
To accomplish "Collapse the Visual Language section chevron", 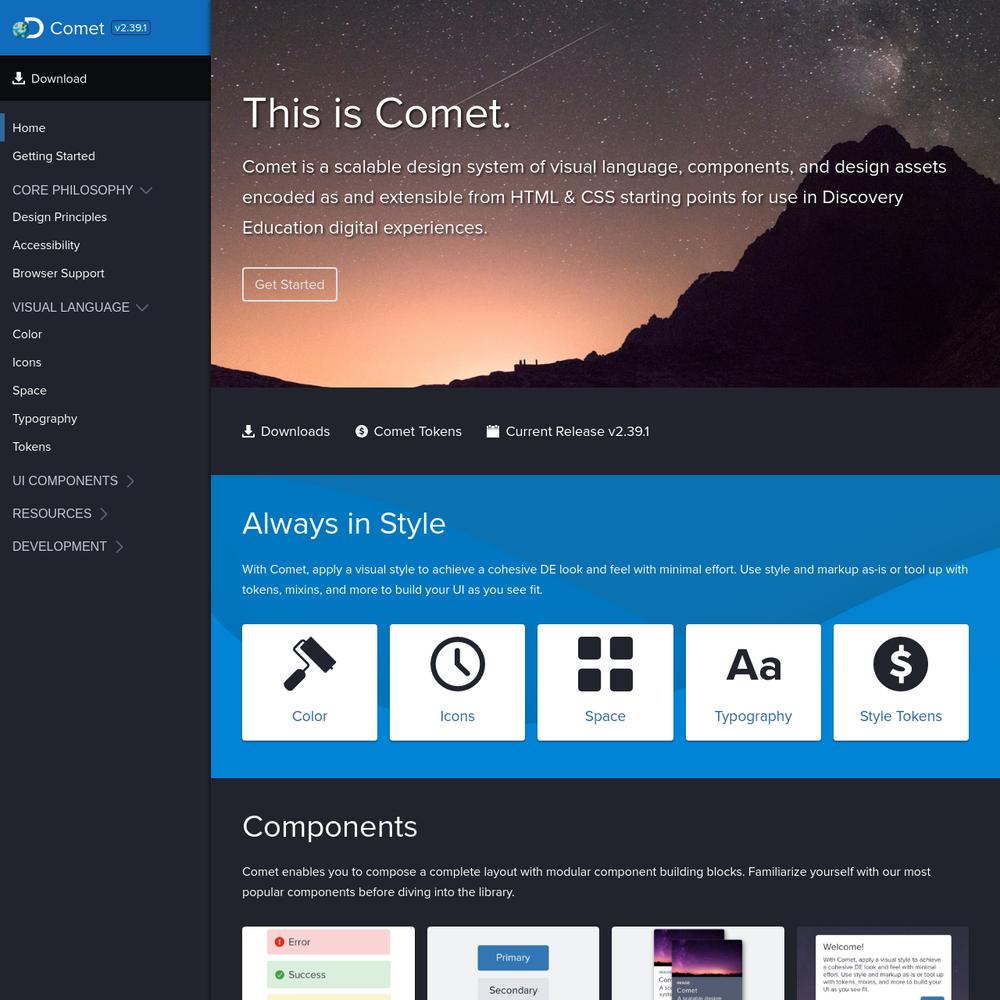I will pyautogui.click(x=142, y=307).
